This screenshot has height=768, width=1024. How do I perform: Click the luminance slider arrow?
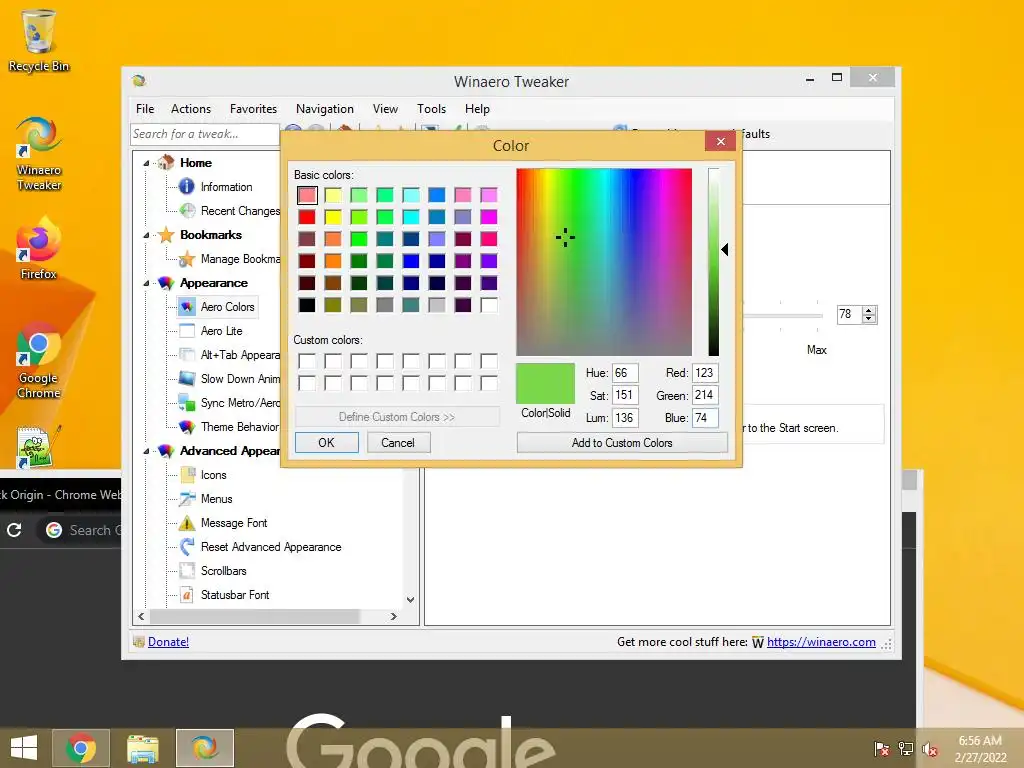click(725, 249)
